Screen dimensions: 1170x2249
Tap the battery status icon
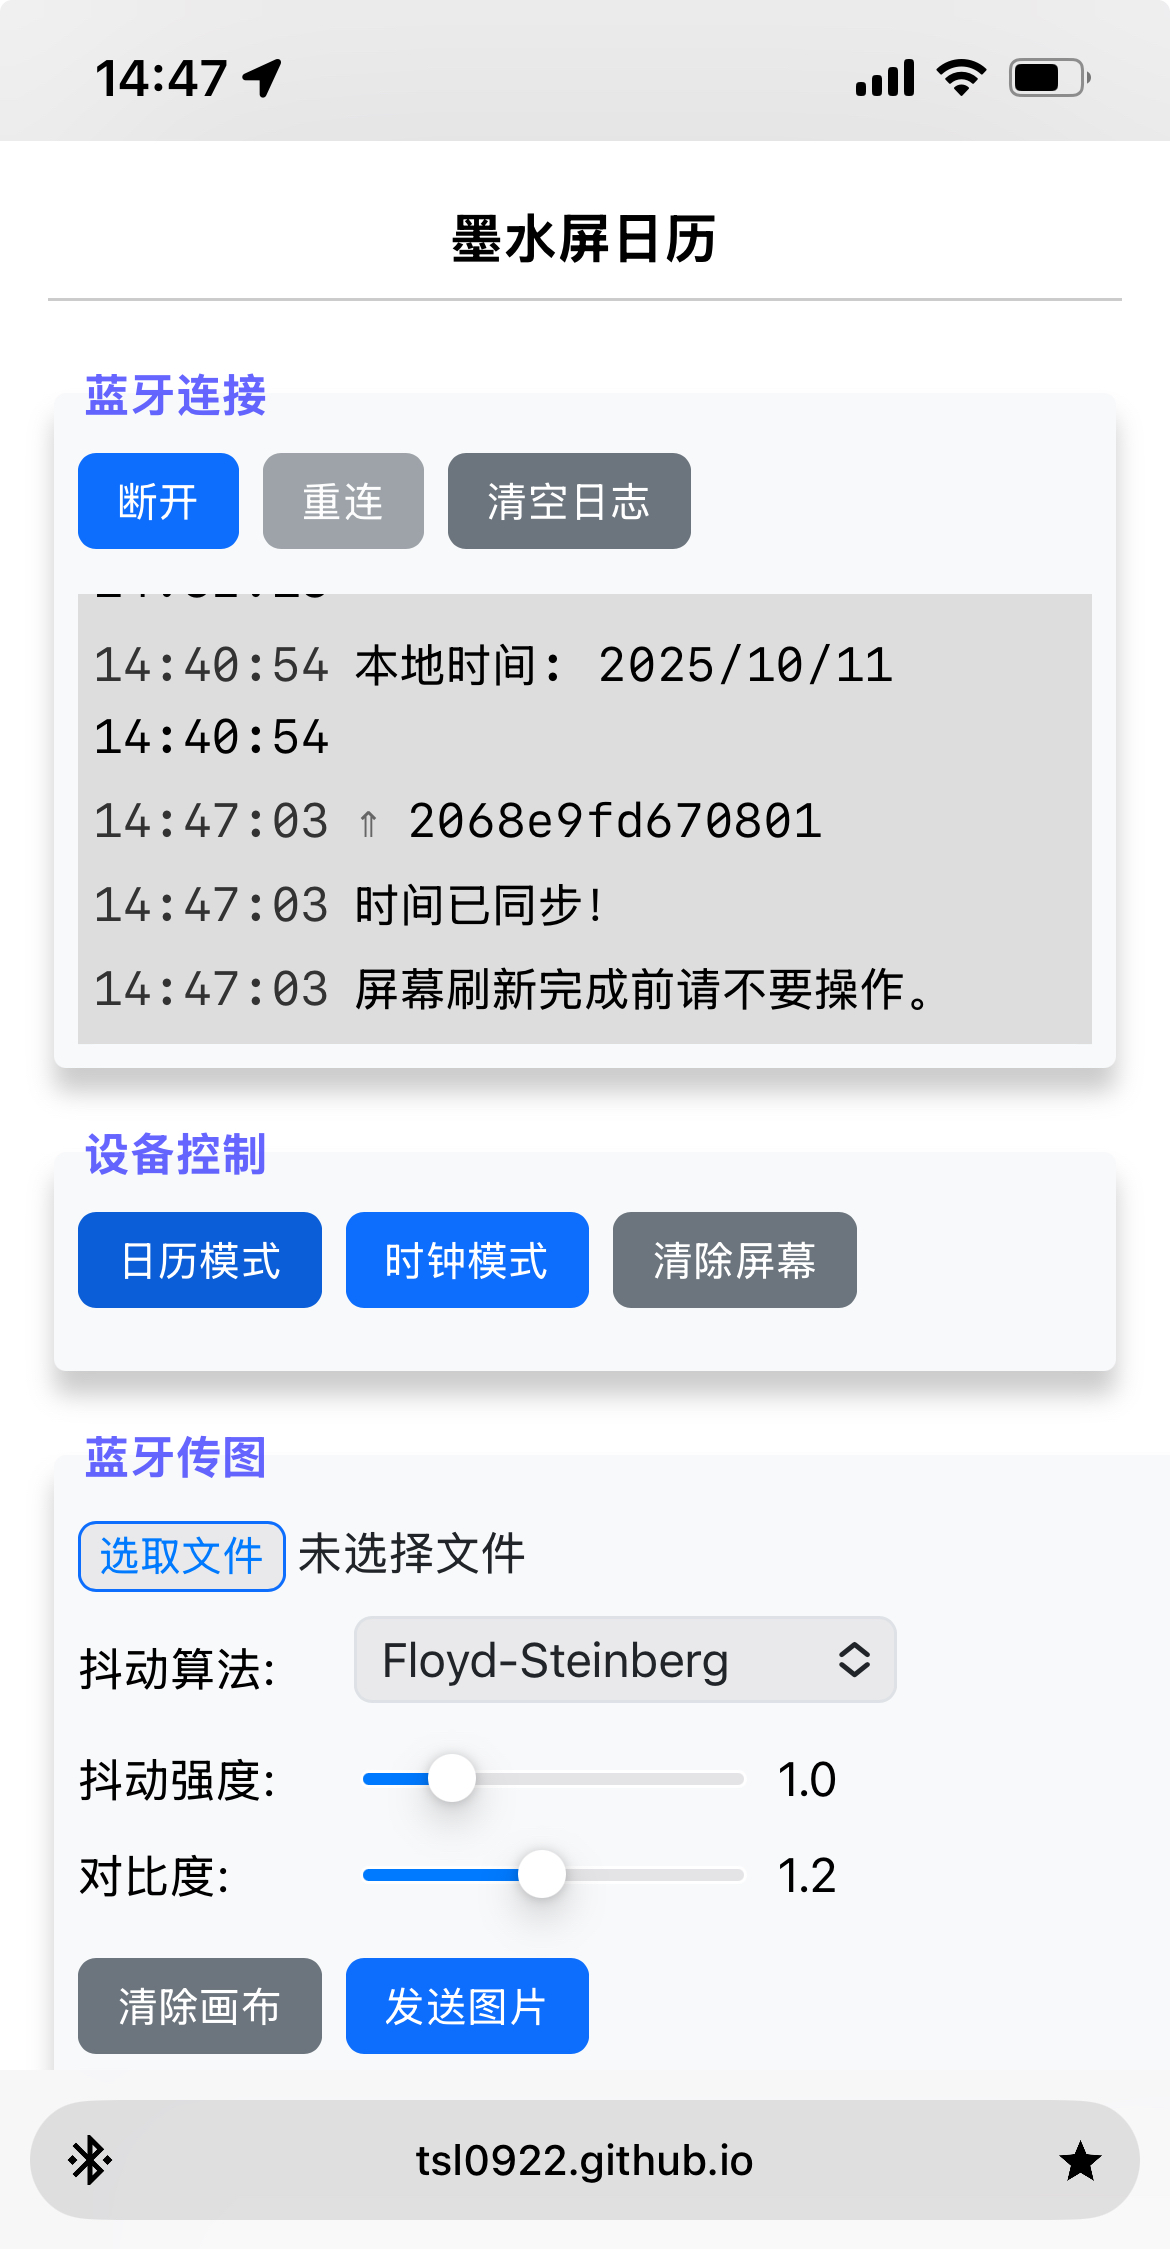click(x=1049, y=77)
